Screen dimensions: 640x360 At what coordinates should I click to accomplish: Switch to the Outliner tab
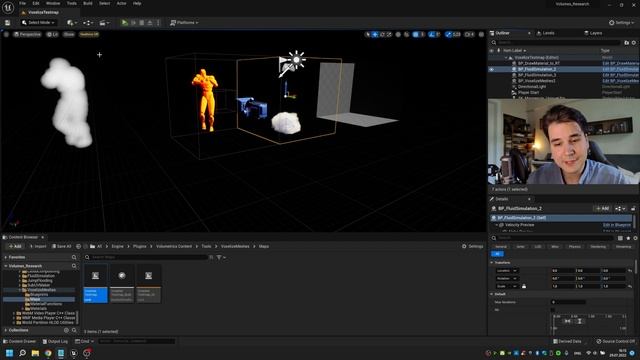coord(502,33)
